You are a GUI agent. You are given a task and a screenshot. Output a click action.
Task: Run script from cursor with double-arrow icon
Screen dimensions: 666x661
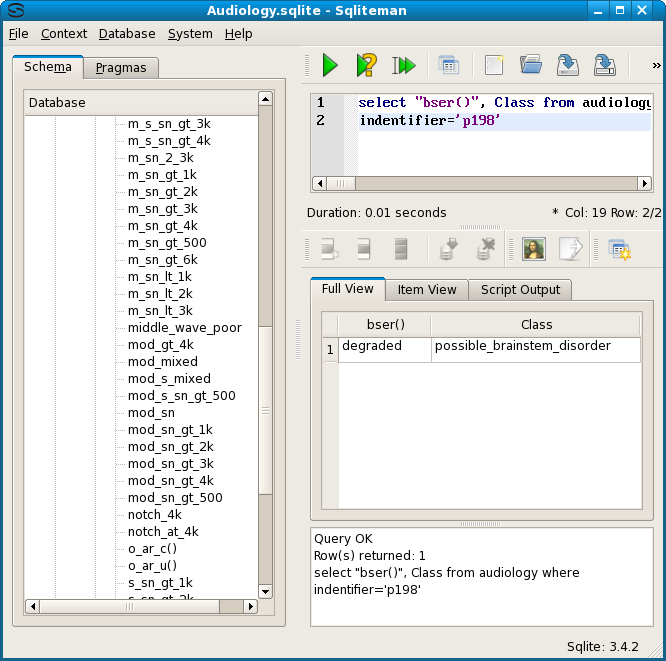coord(403,66)
